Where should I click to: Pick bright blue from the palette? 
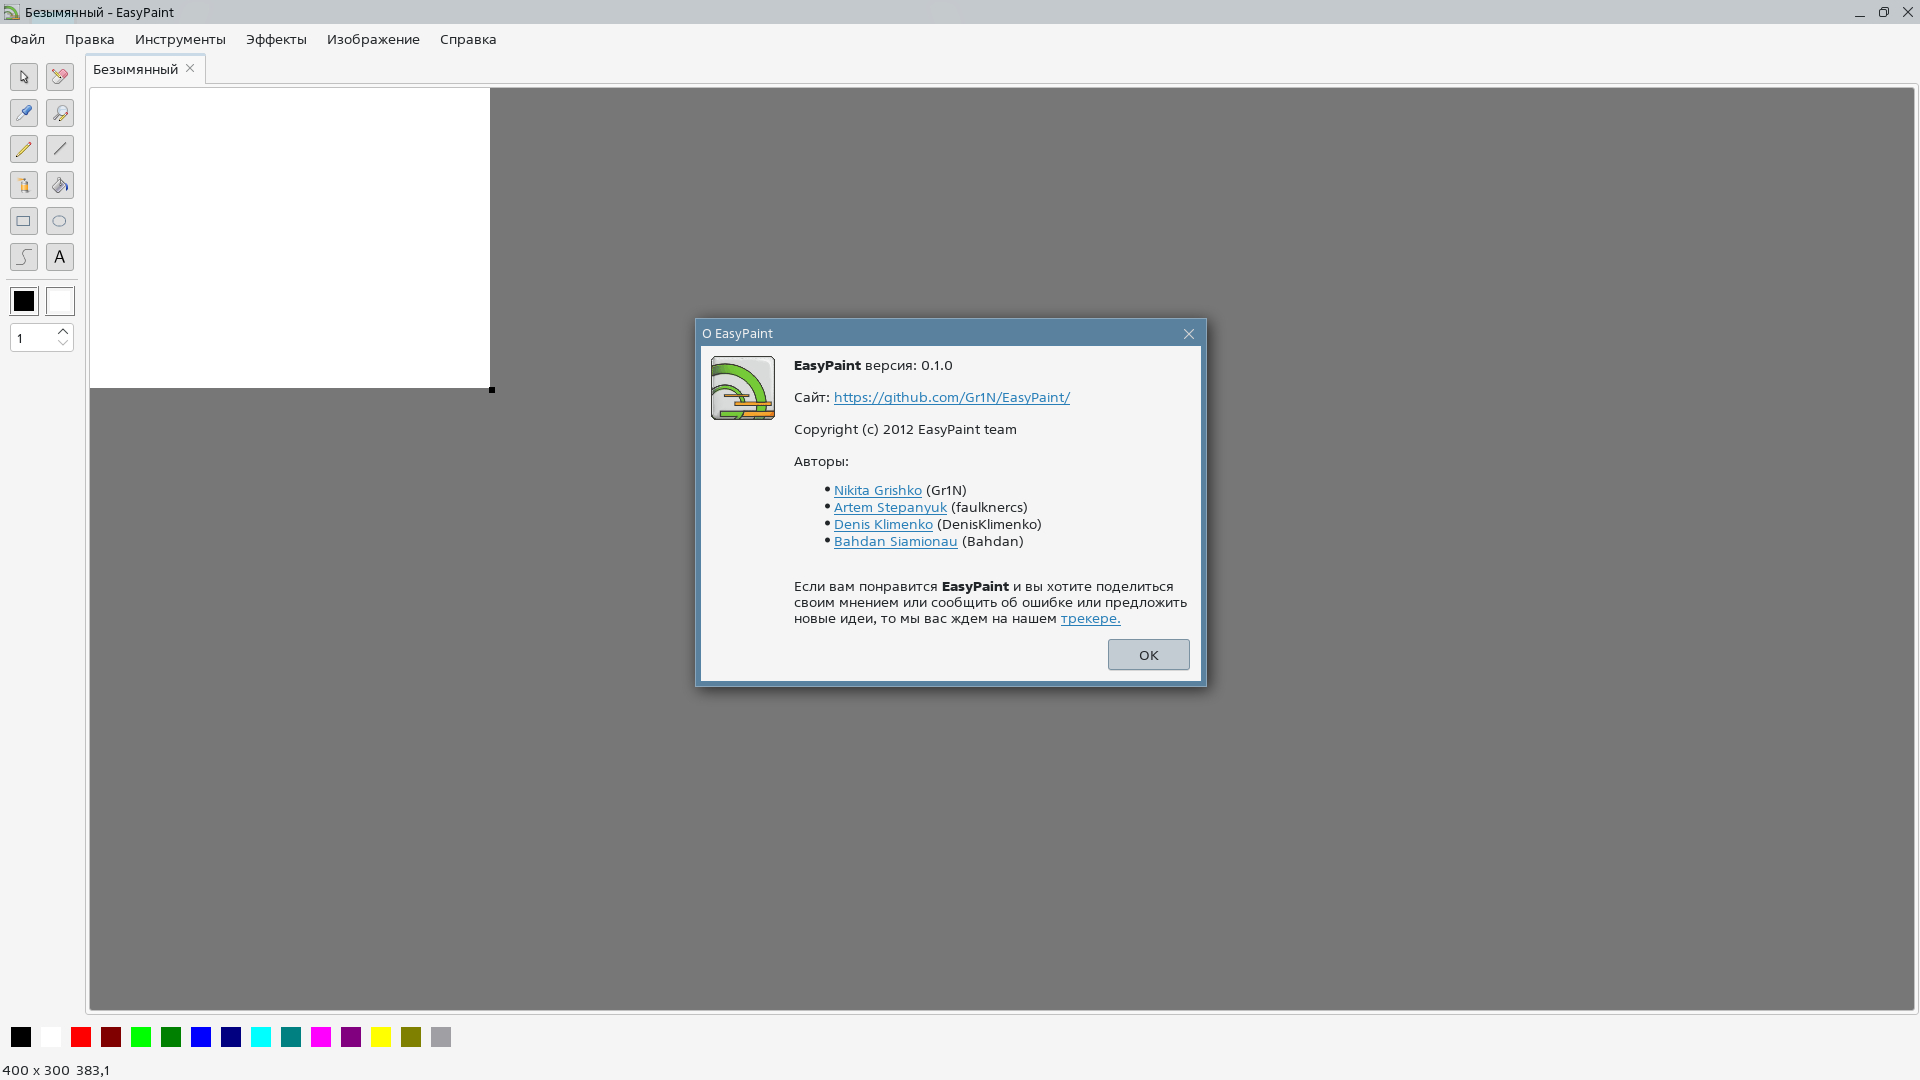[x=201, y=1037]
